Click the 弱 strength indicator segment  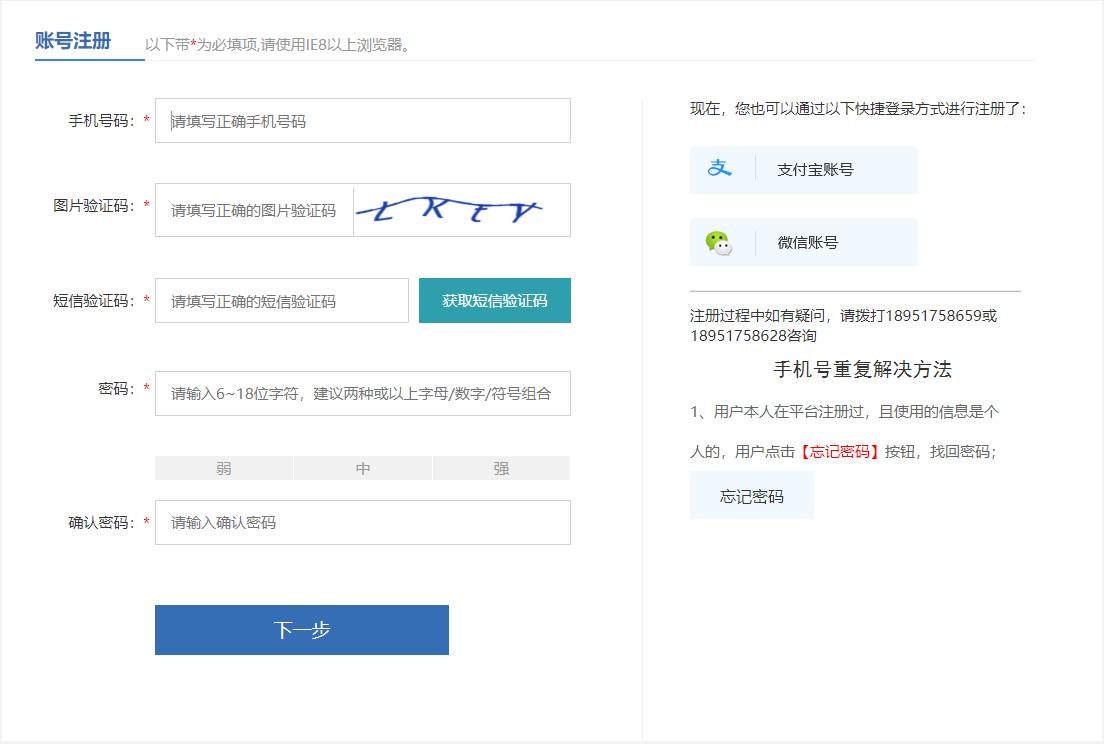tap(223, 467)
